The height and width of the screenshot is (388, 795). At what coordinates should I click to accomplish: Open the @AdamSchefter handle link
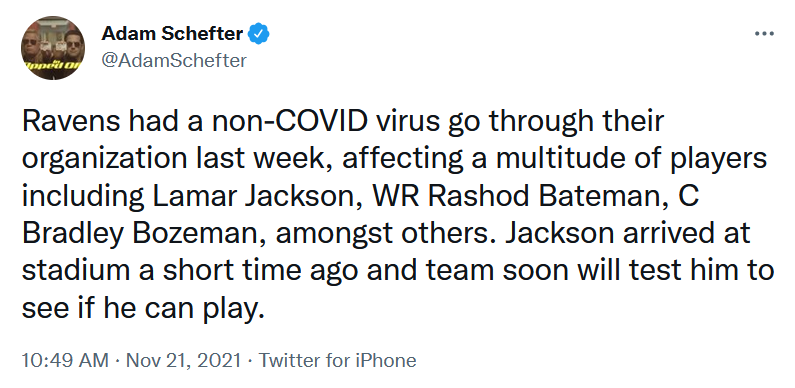[x=174, y=60]
